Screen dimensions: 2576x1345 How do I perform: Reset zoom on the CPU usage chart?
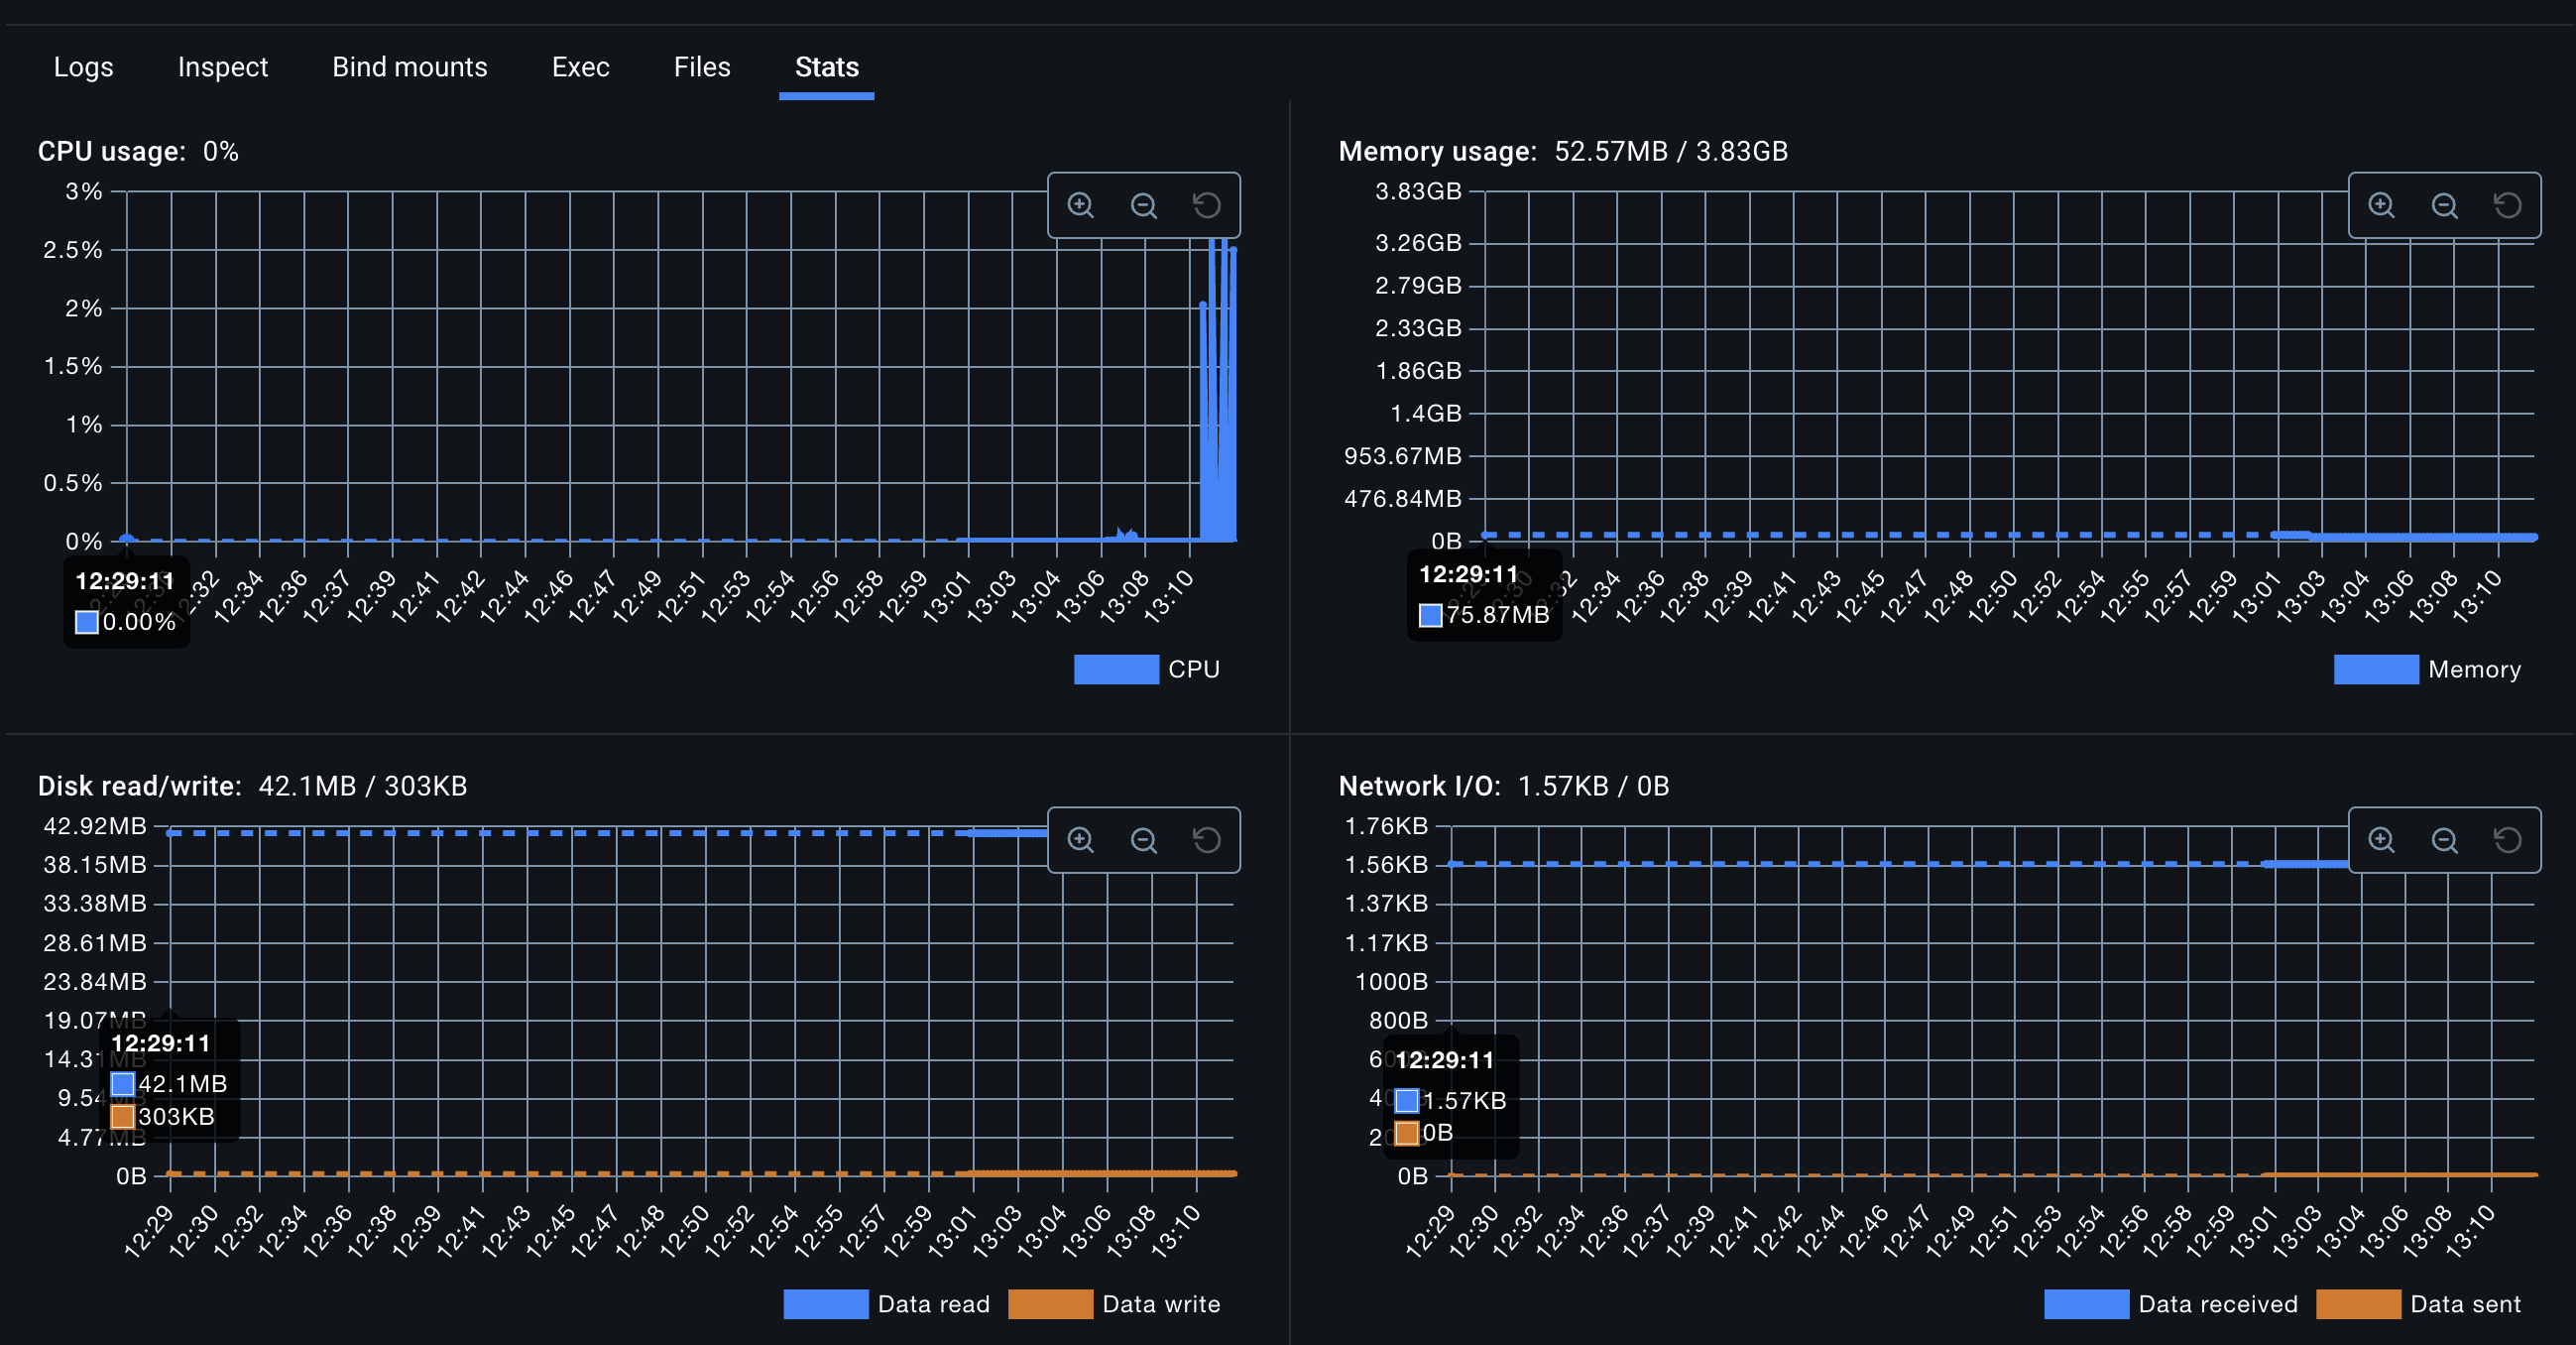1207,205
